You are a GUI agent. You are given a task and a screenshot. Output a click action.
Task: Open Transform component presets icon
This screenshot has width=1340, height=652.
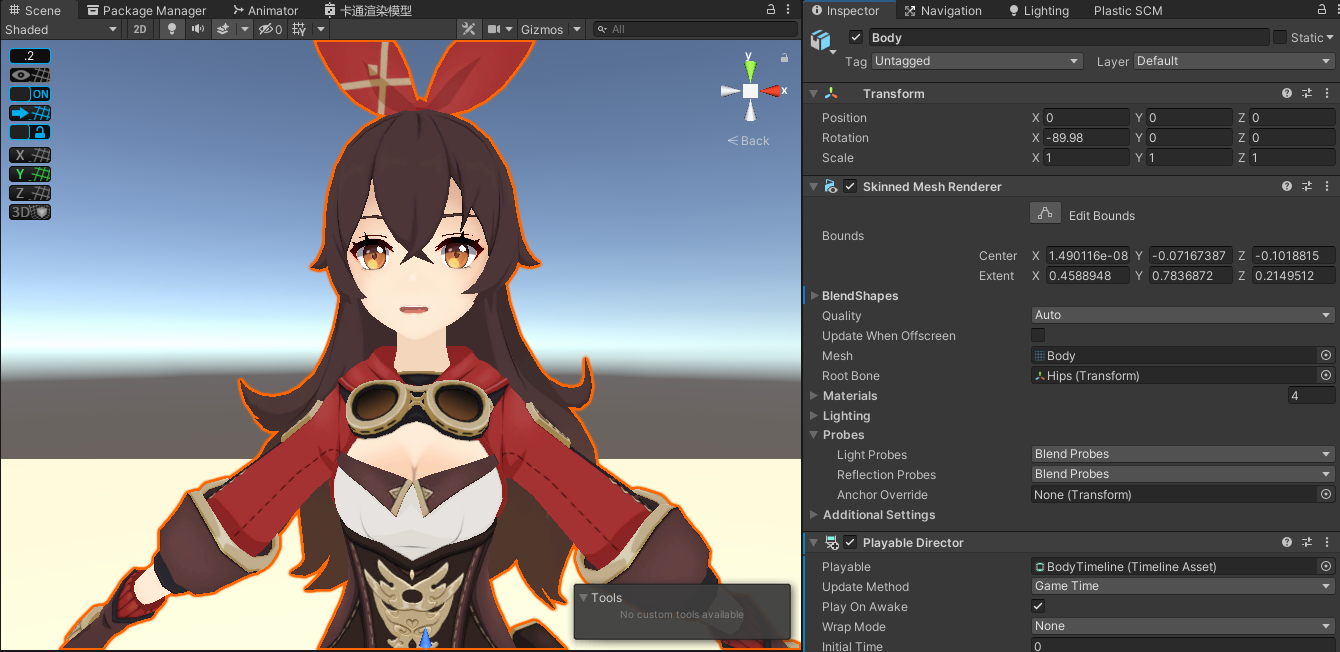point(1306,93)
